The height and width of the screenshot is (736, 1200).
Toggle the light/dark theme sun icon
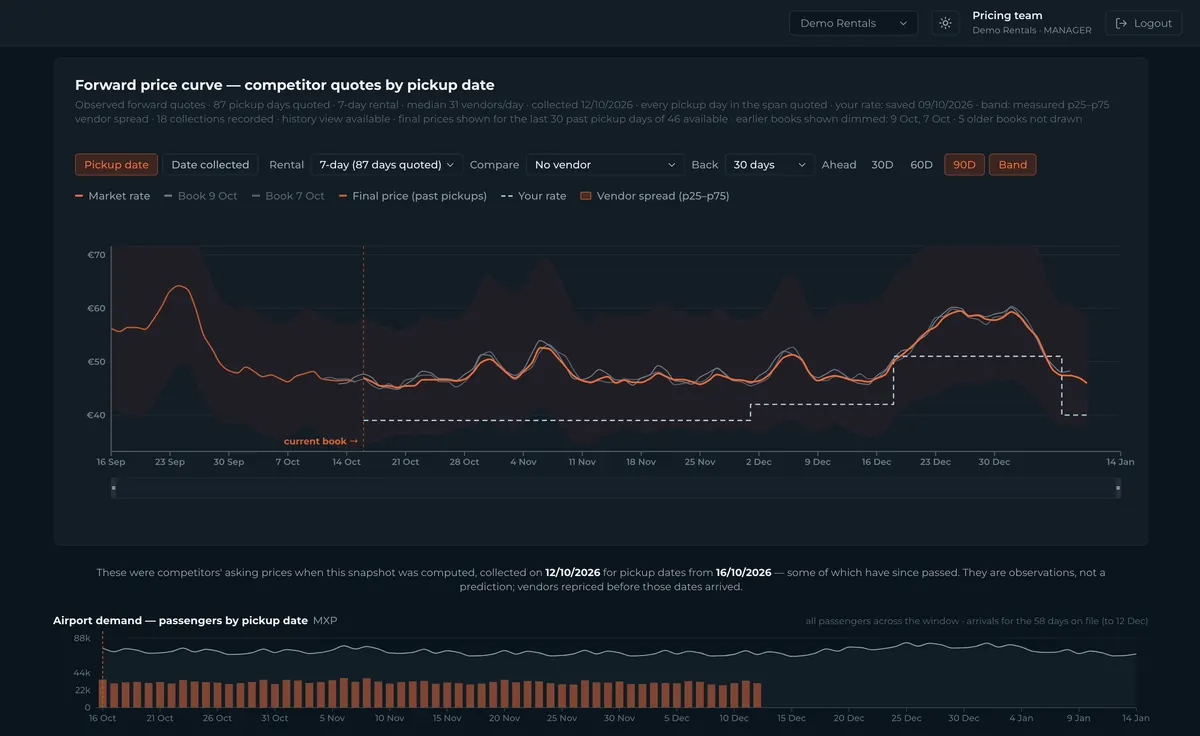point(945,23)
